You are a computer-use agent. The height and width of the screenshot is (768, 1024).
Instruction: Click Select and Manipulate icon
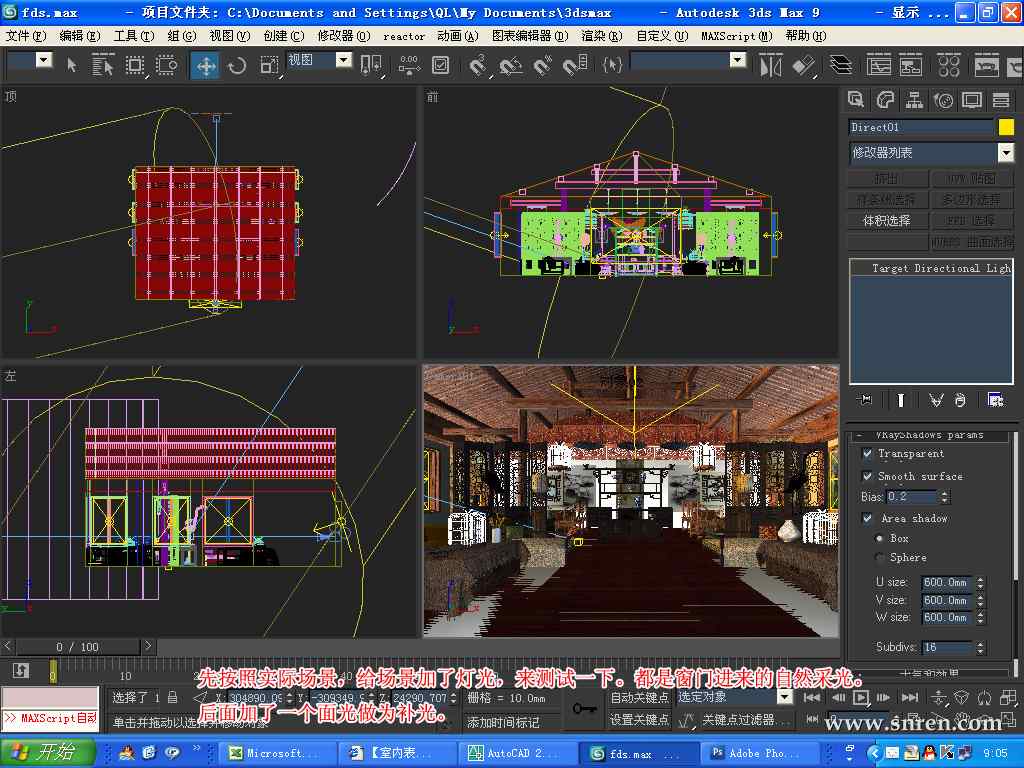click(409, 65)
